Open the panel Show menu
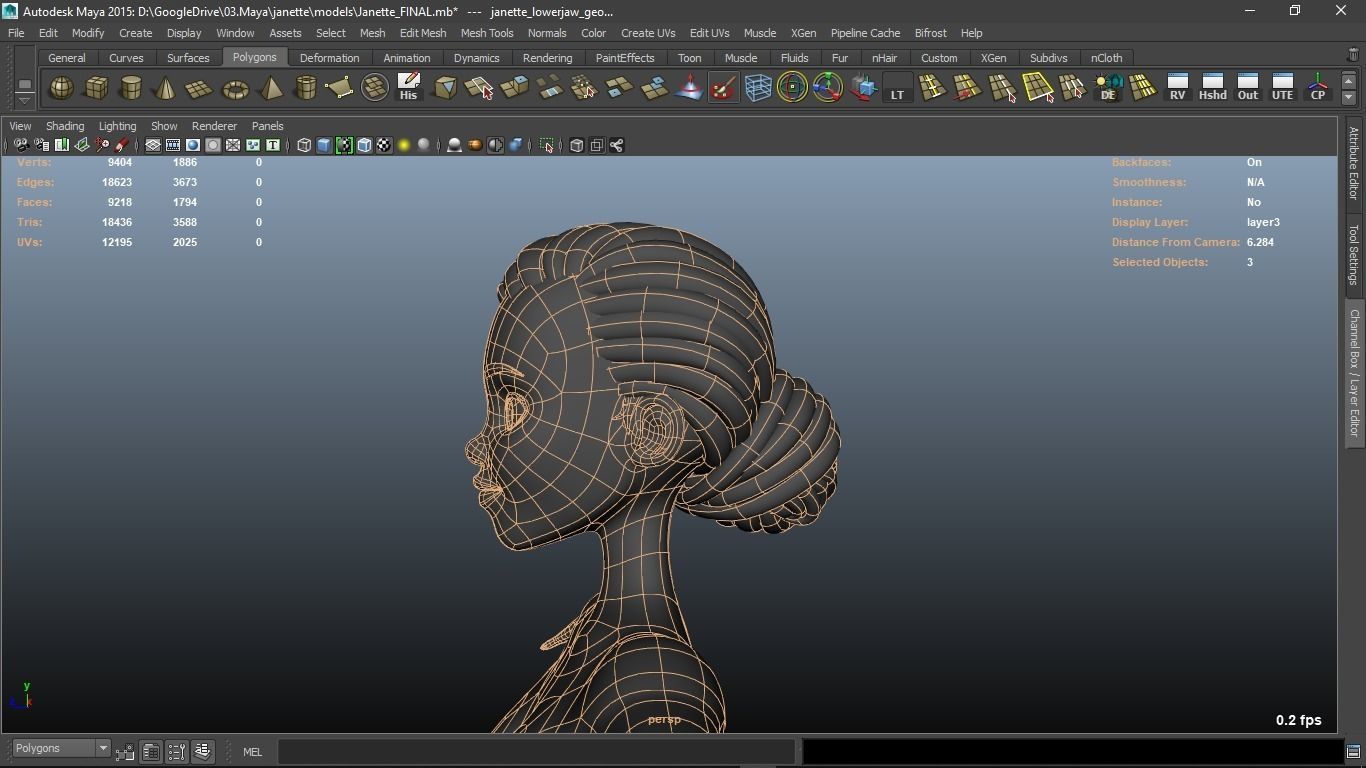The height and width of the screenshot is (768, 1366). [x=164, y=126]
